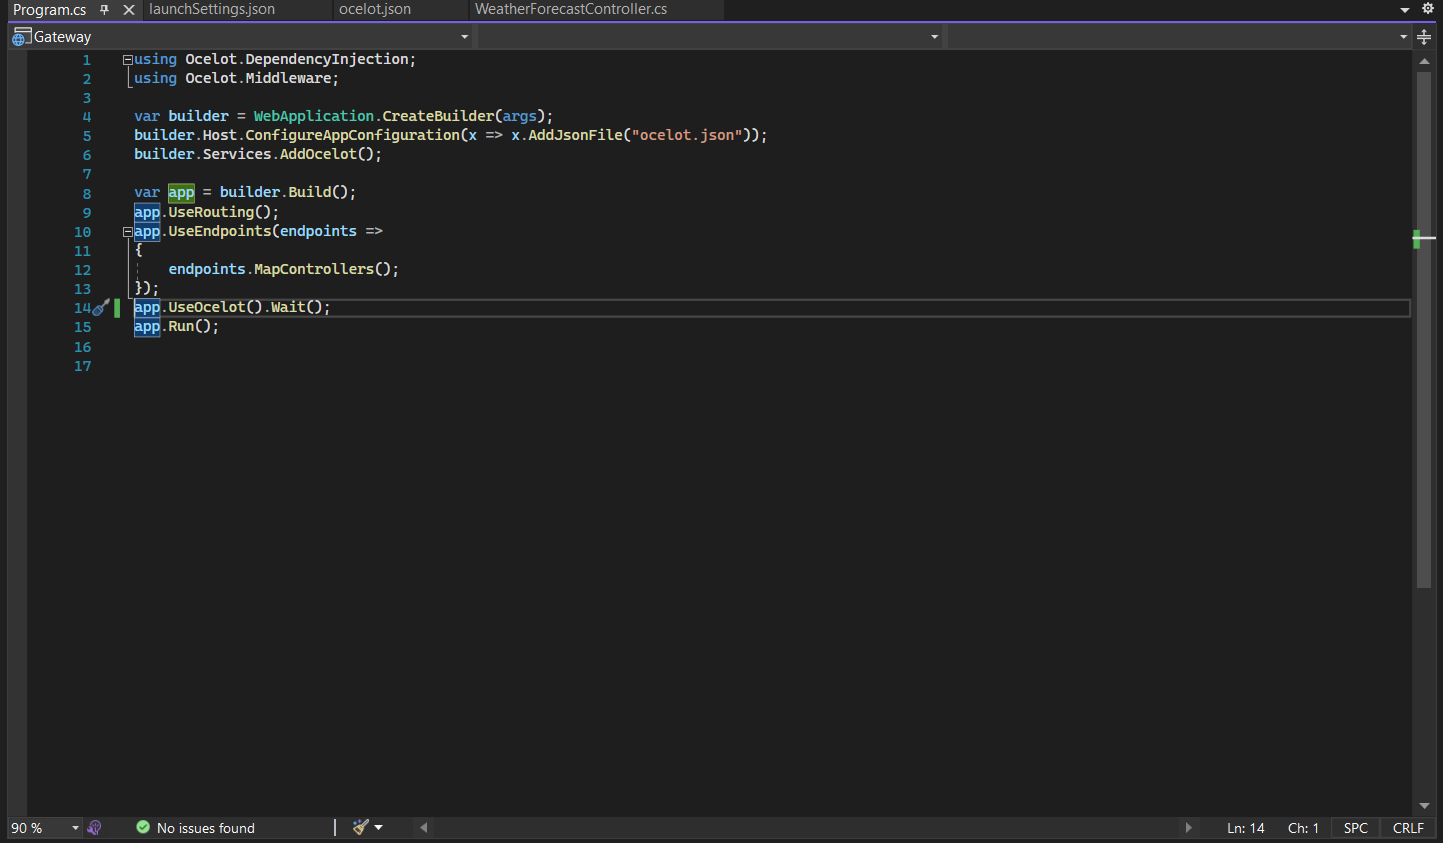Click the Quick Actions screwdriver icon on line 14

point(101,308)
